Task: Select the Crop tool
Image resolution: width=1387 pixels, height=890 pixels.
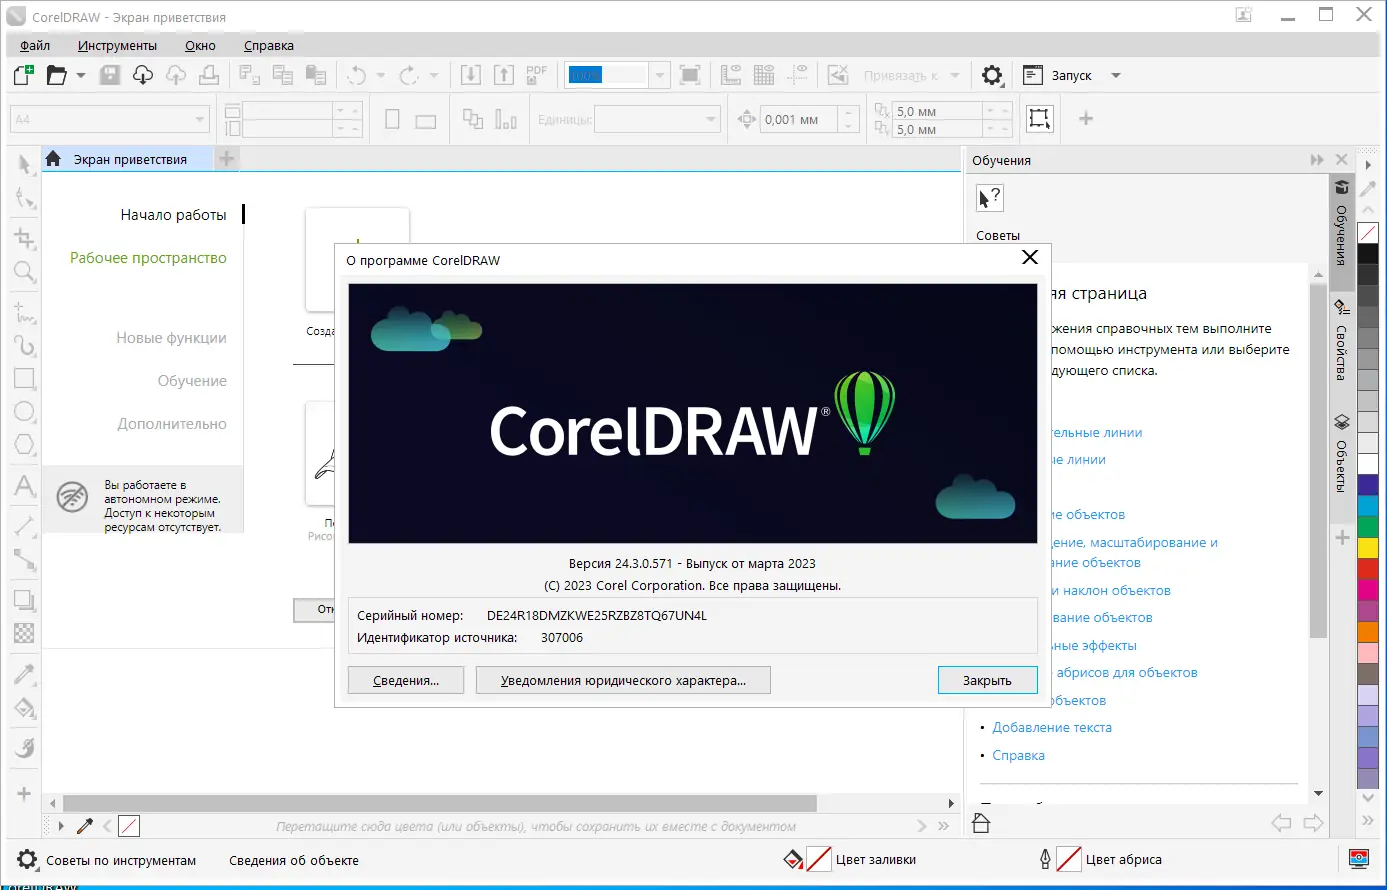Action: 25,238
